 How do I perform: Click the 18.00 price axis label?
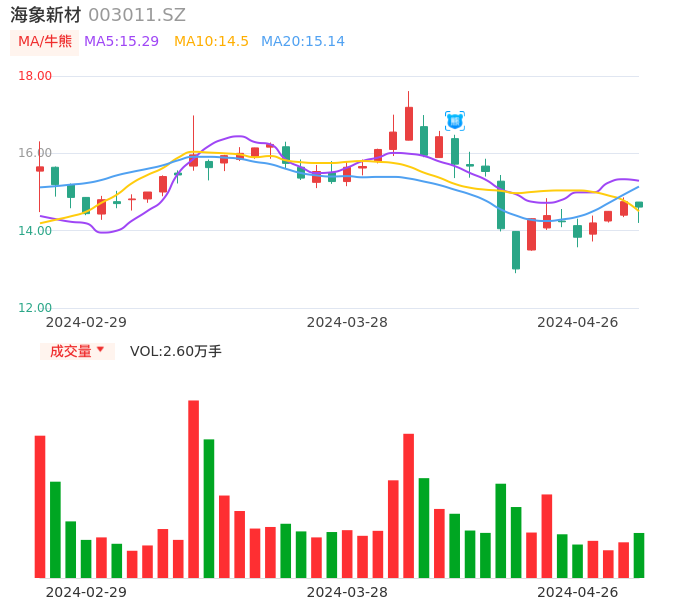click(x=35, y=76)
